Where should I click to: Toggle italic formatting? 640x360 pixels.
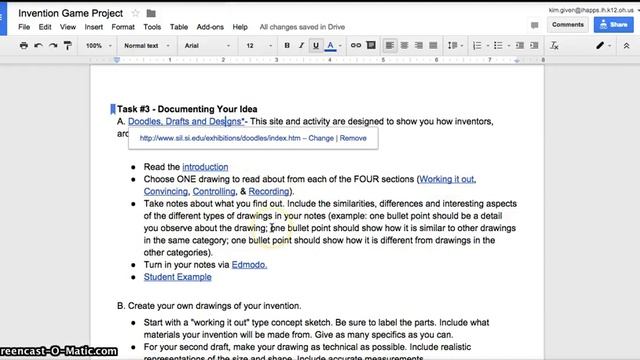[x=301, y=45]
